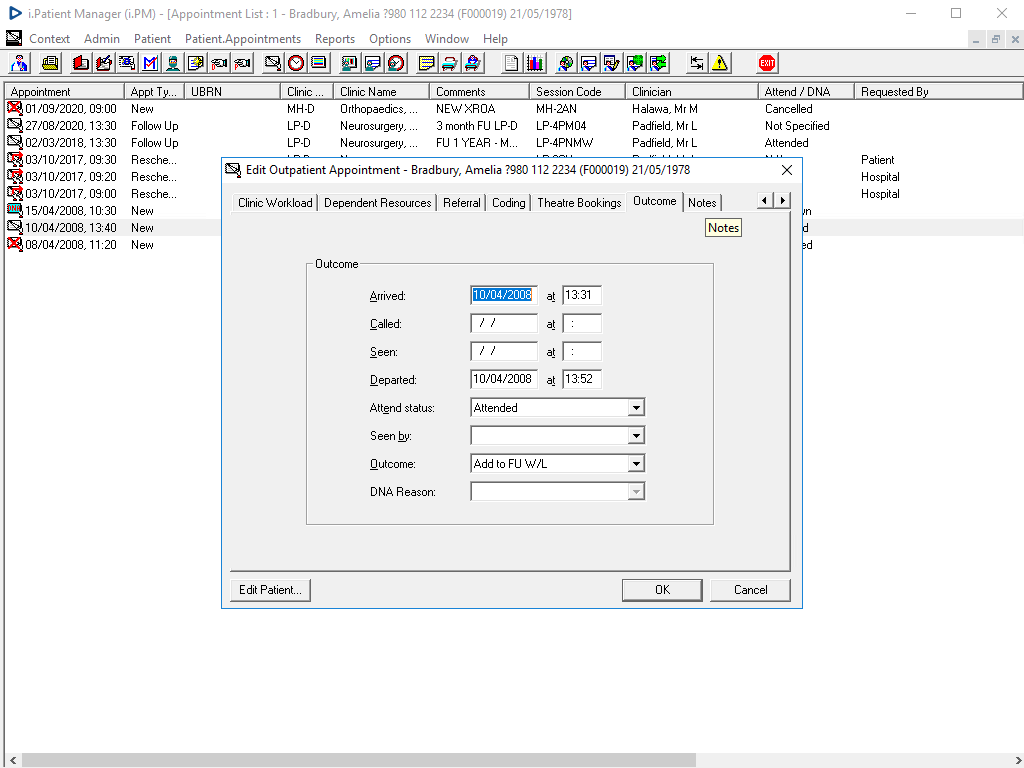Confirm the dialog with OK

(x=662, y=590)
